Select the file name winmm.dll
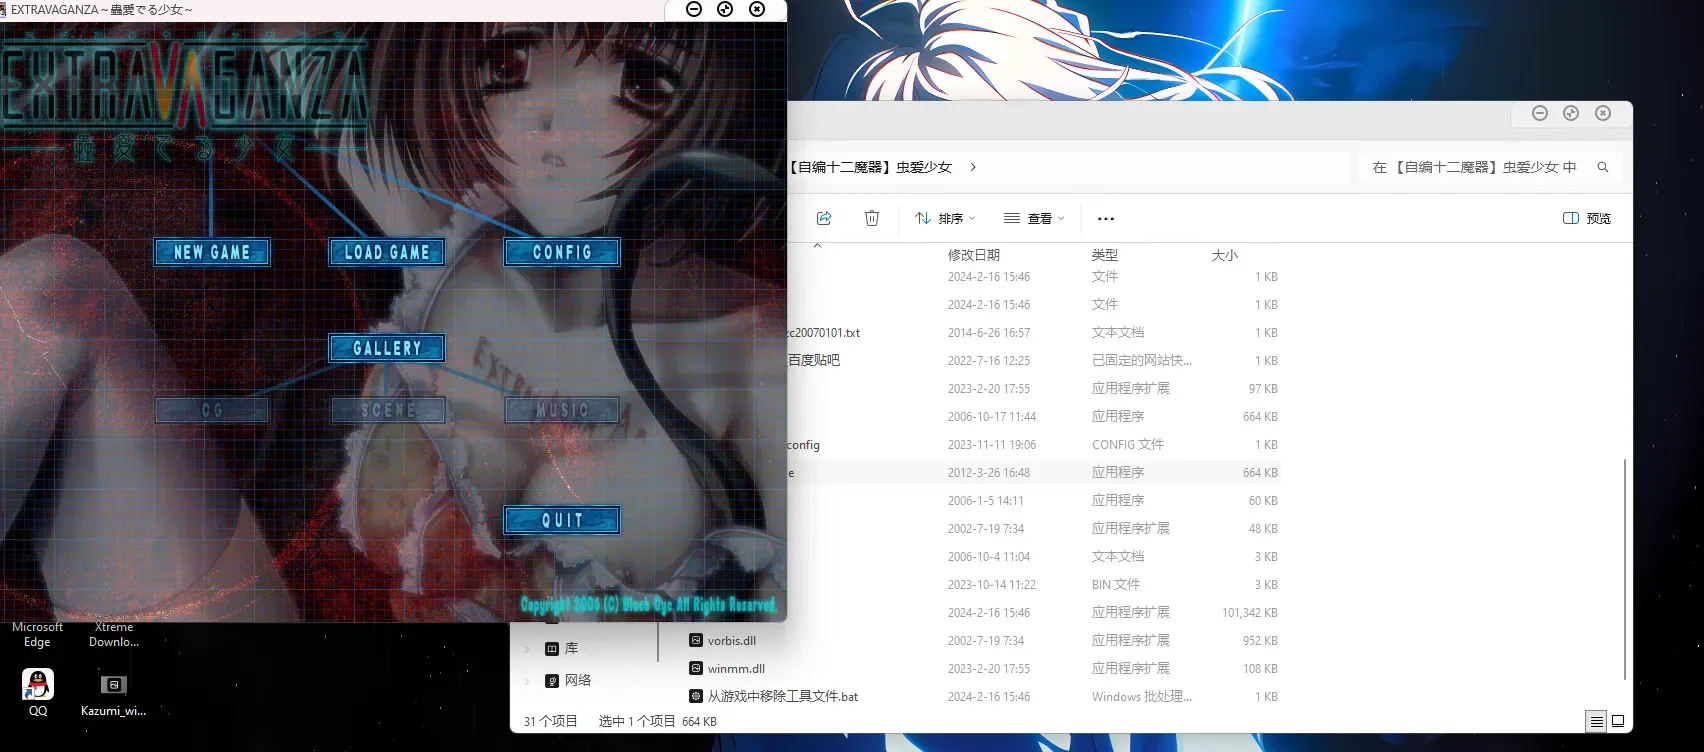 click(x=736, y=669)
